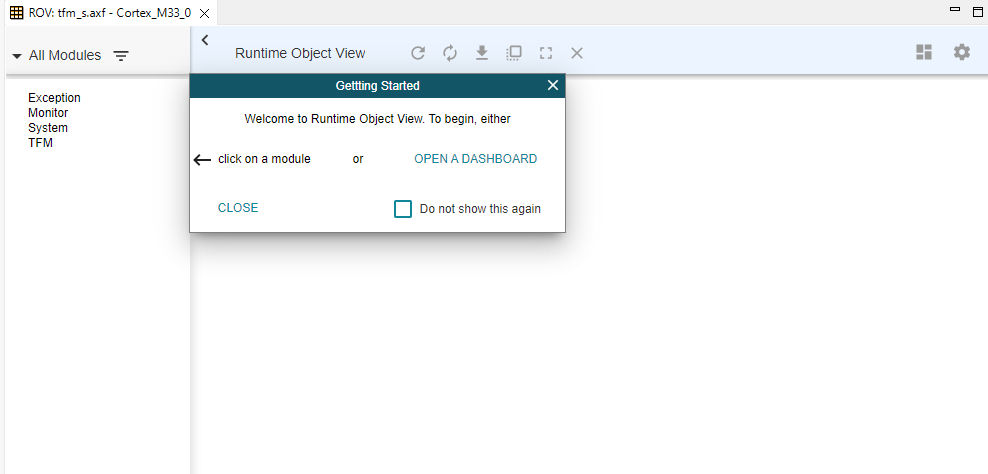Image resolution: width=988 pixels, height=474 pixels.
Task: Click the auto-refresh circular arrows icon
Action: (450, 53)
